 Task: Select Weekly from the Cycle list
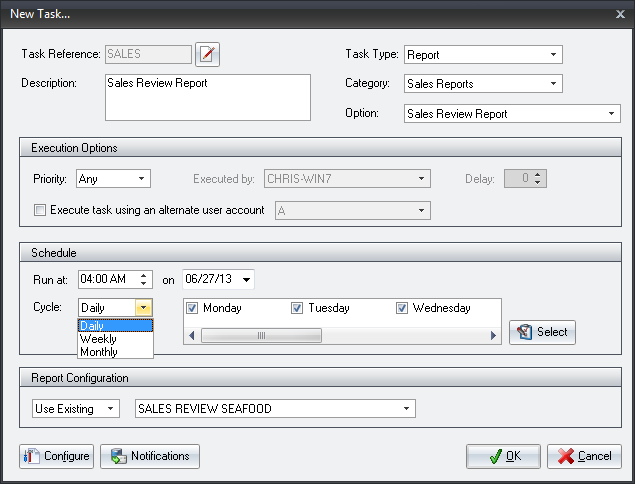point(99,339)
